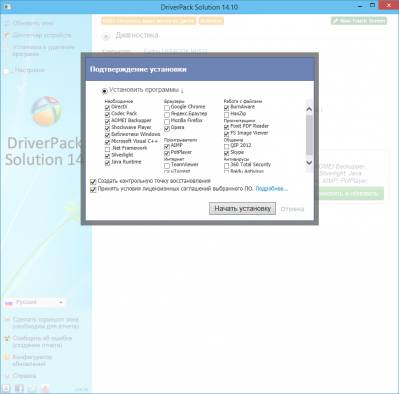Enable the Google Chrome checkbox
The image size is (399, 394).
point(167,108)
